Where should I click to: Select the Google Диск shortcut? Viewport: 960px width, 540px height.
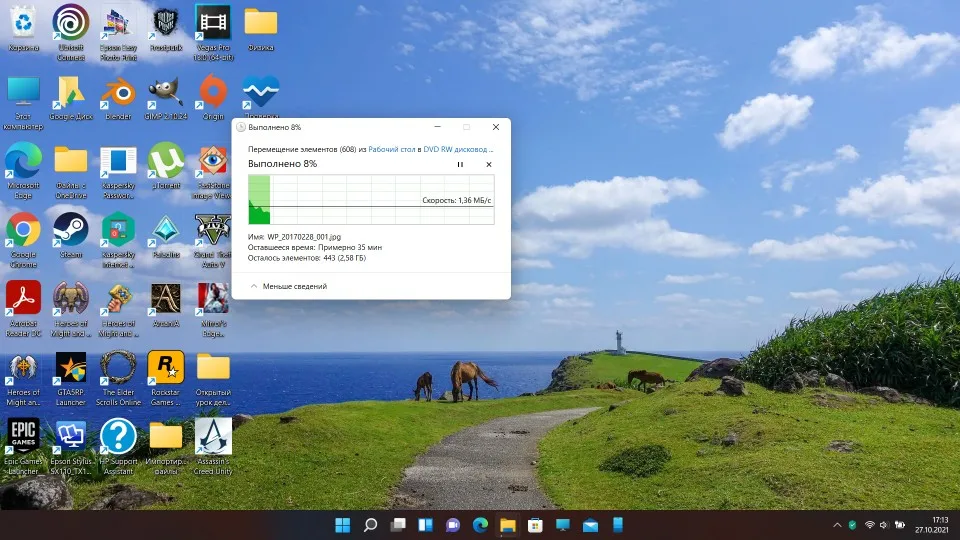(x=70, y=98)
